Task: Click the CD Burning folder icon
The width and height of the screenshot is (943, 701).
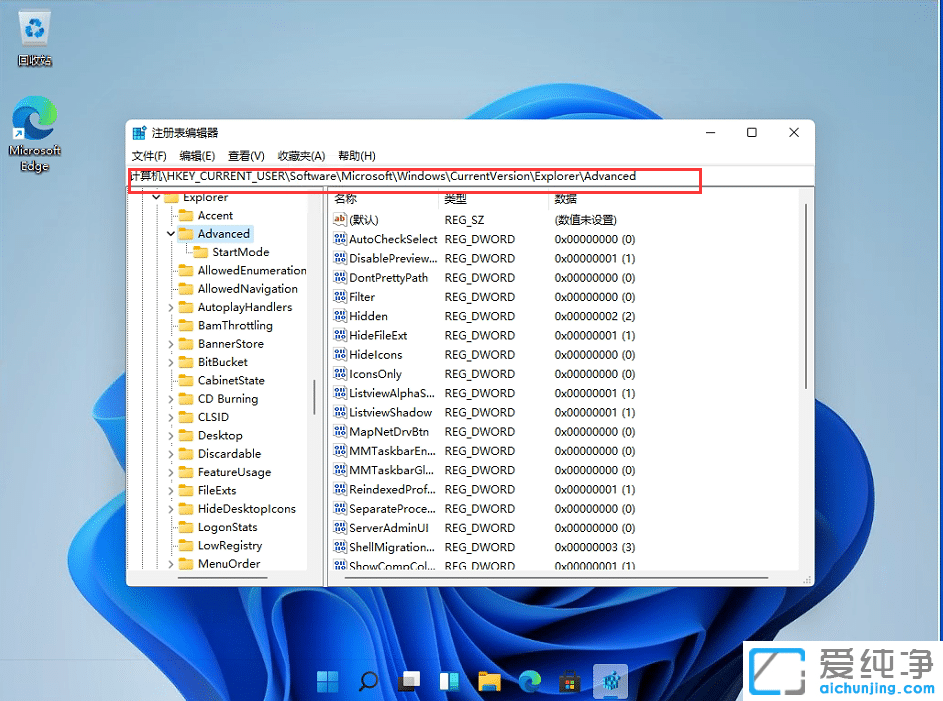Action: click(x=188, y=398)
